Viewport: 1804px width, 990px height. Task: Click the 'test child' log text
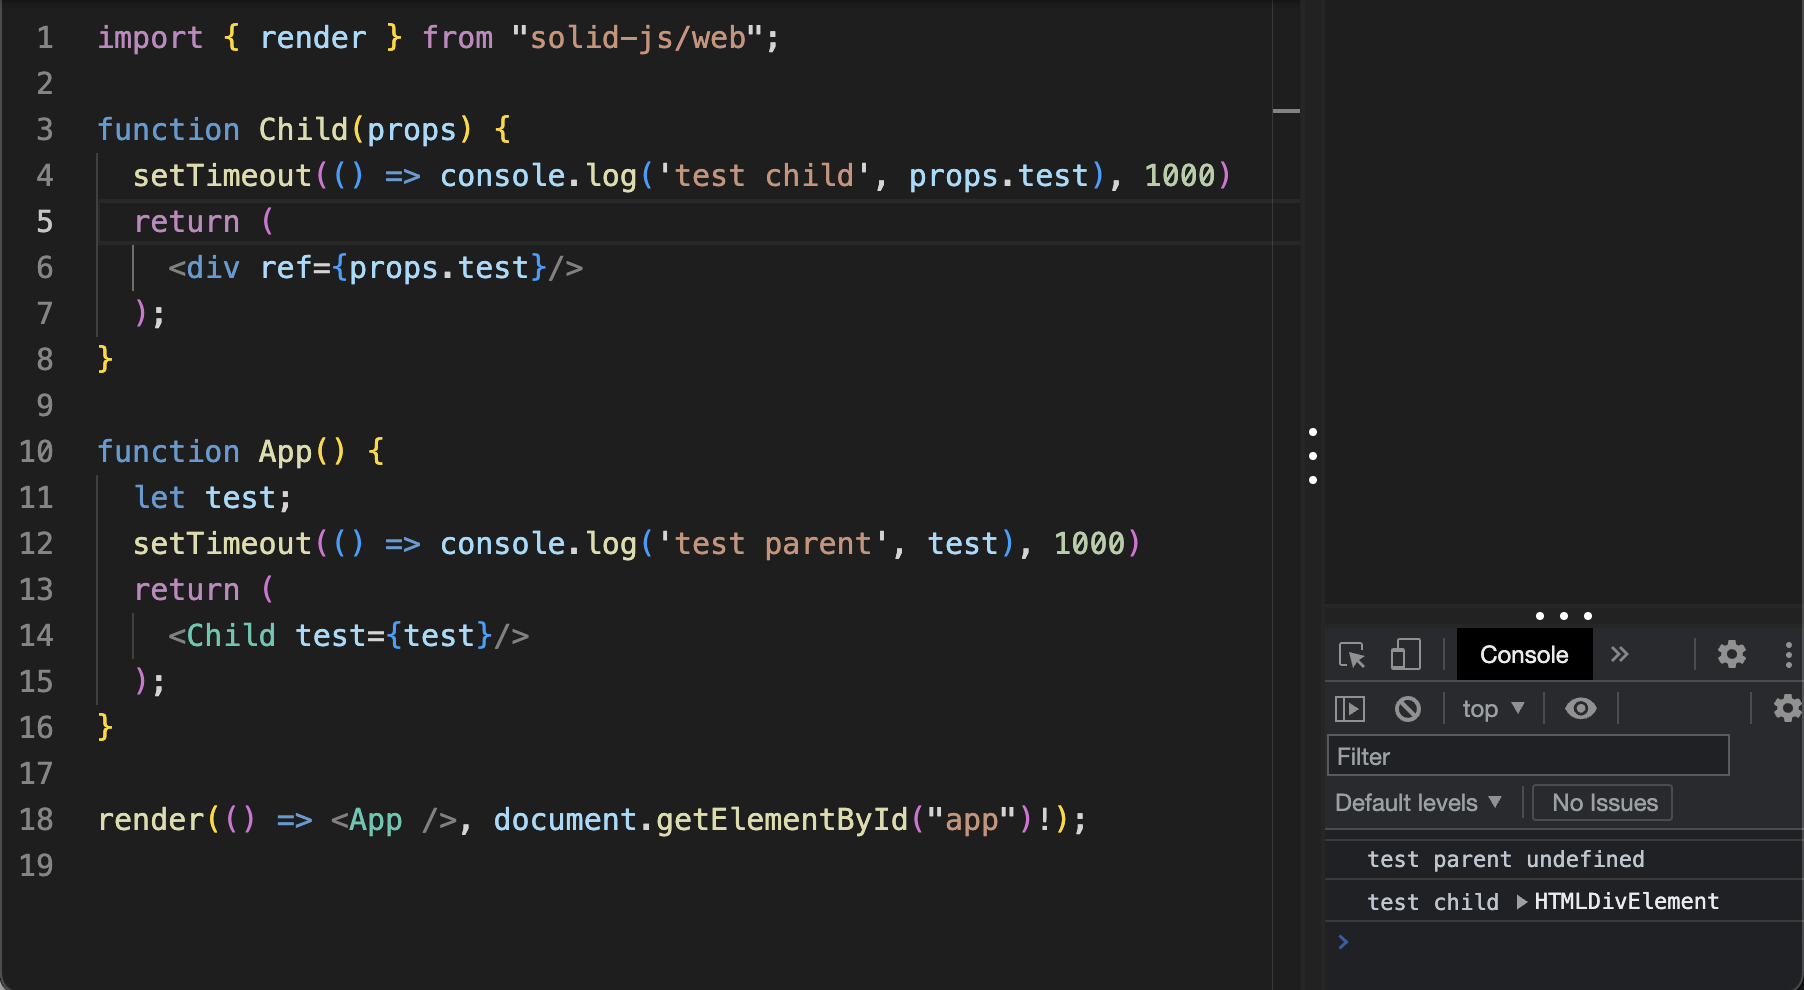(1433, 902)
